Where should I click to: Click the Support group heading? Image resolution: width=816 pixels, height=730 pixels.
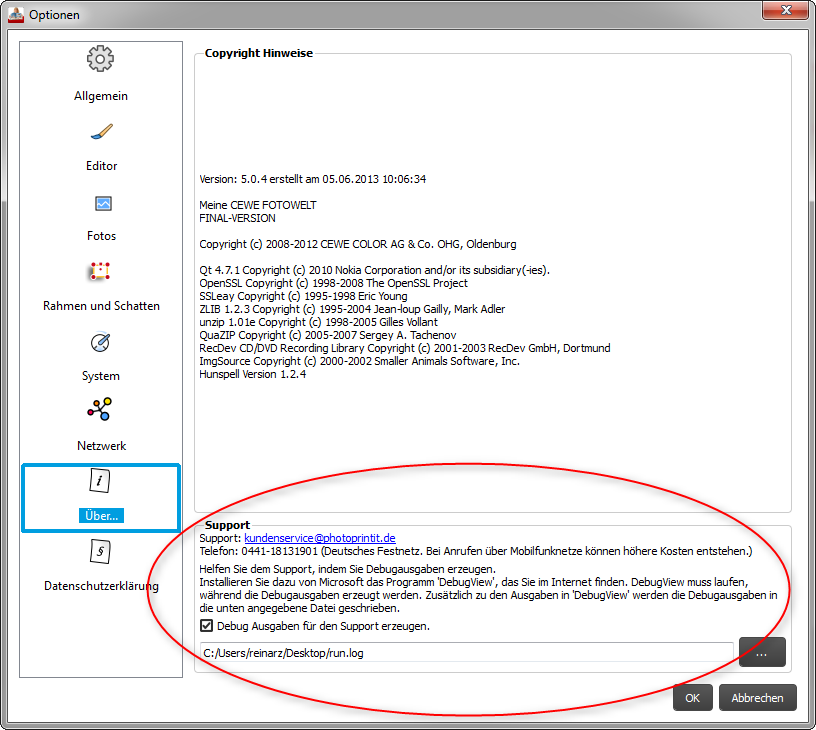[x=227, y=524]
